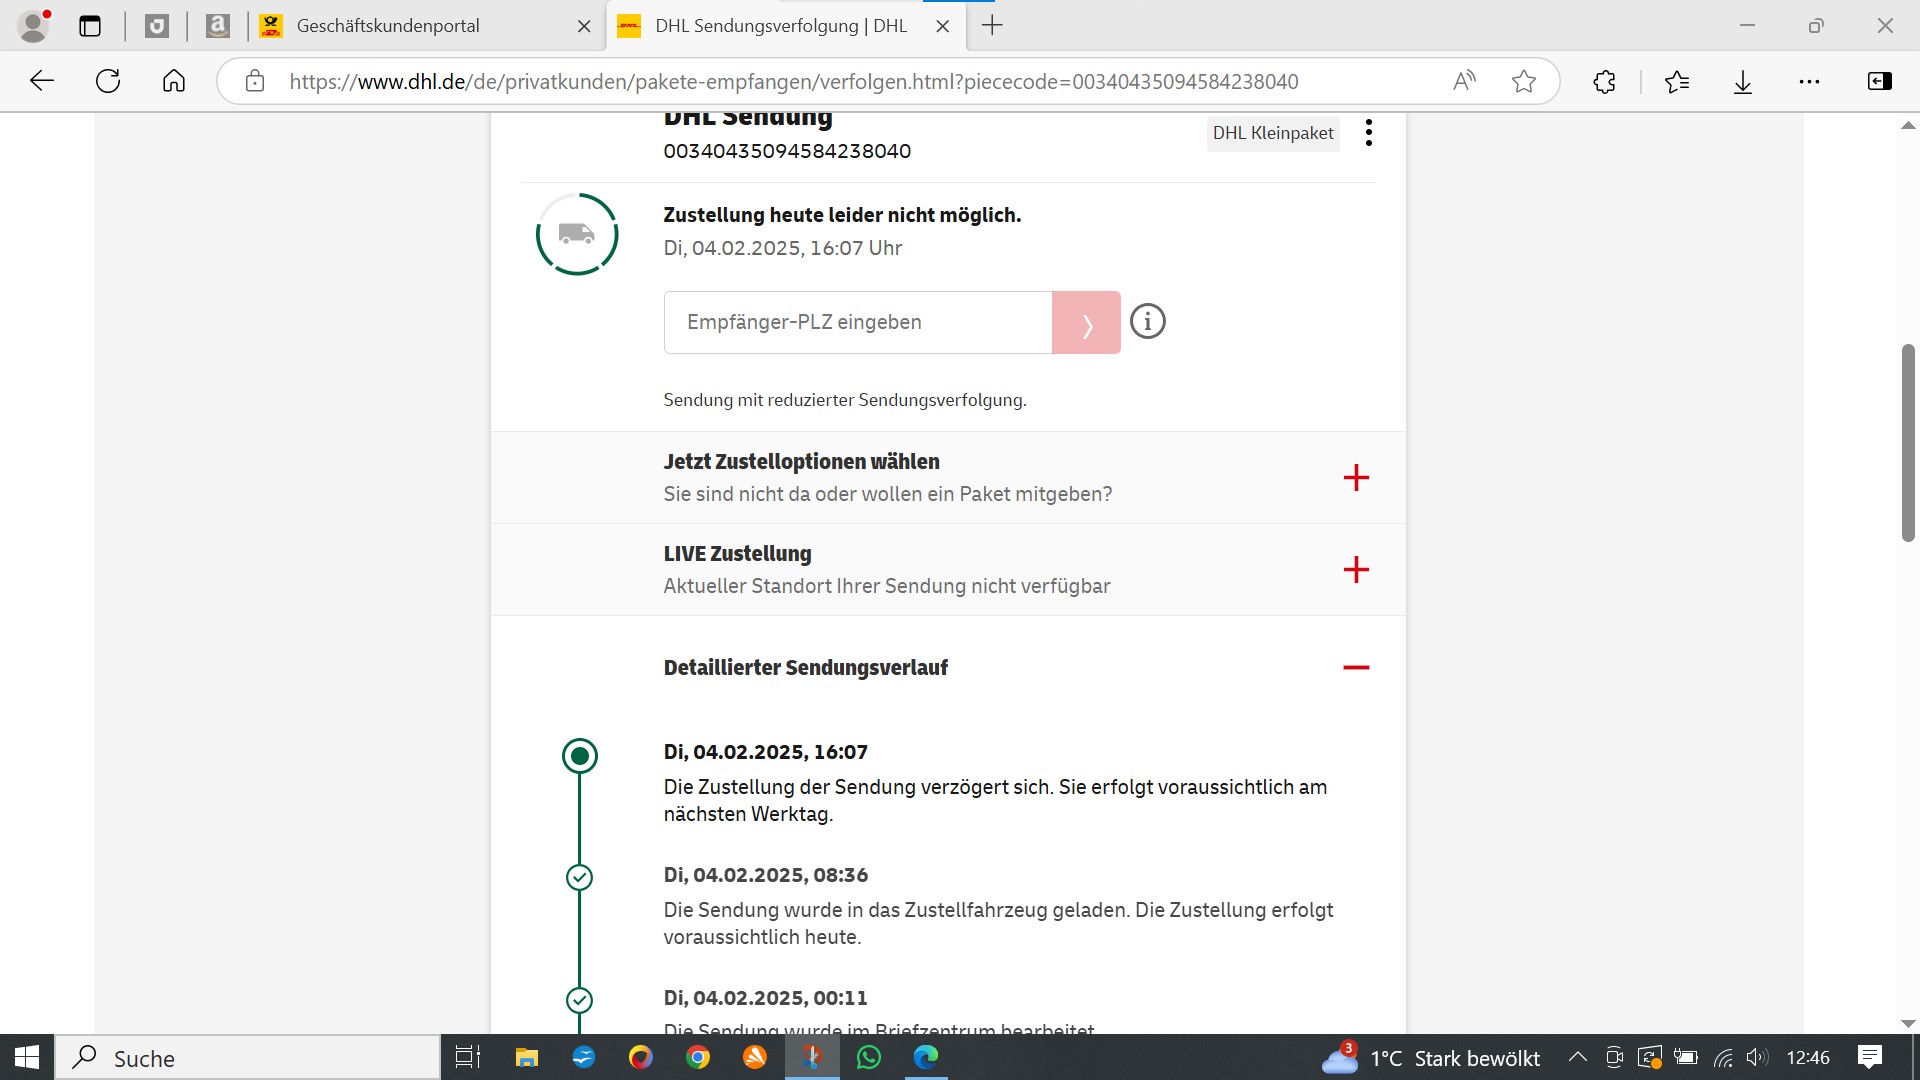Image resolution: width=1920 pixels, height=1080 pixels.
Task: Toggle the browser sidebar icon
Action: (1880, 81)
